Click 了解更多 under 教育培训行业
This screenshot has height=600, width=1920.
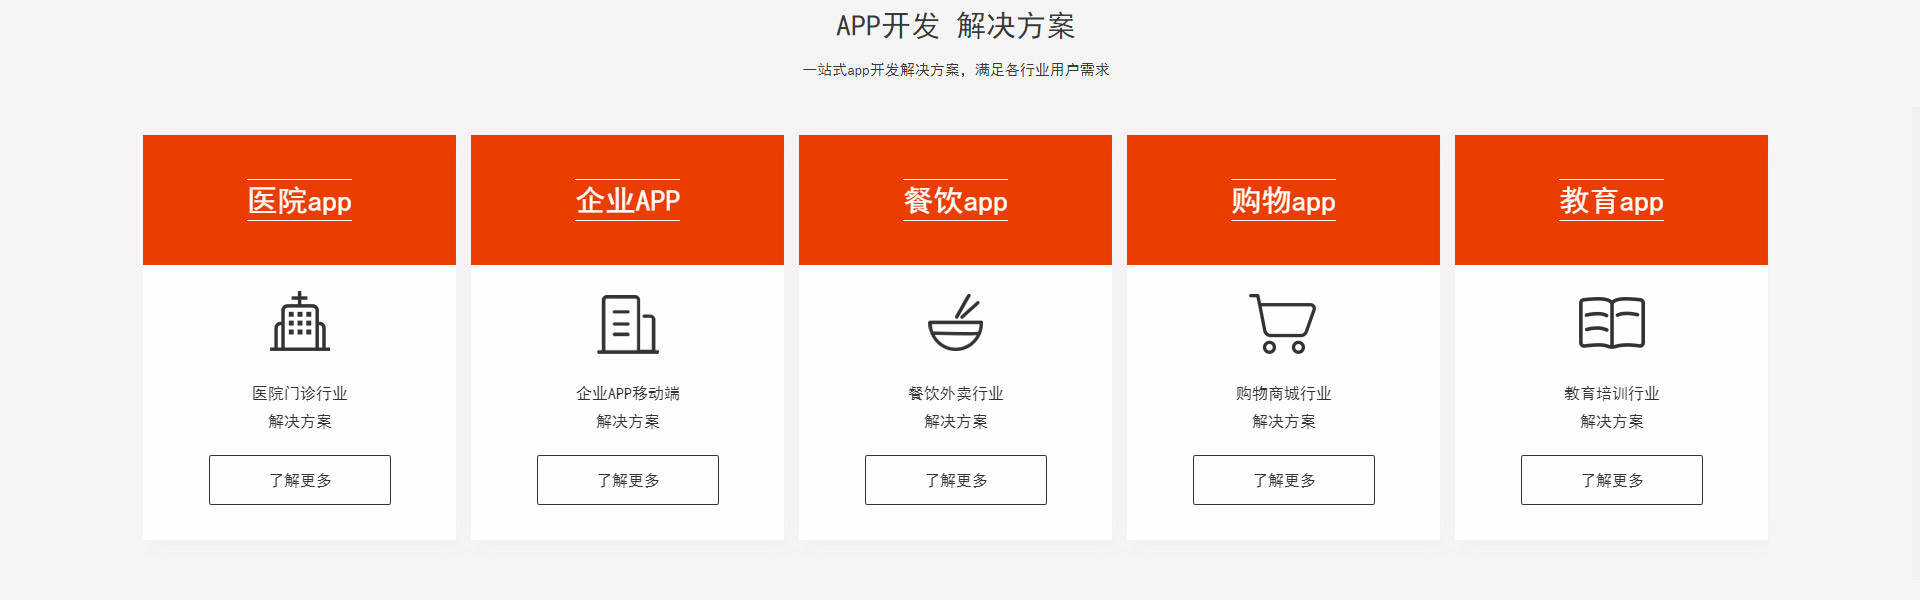pos(1612,480)
